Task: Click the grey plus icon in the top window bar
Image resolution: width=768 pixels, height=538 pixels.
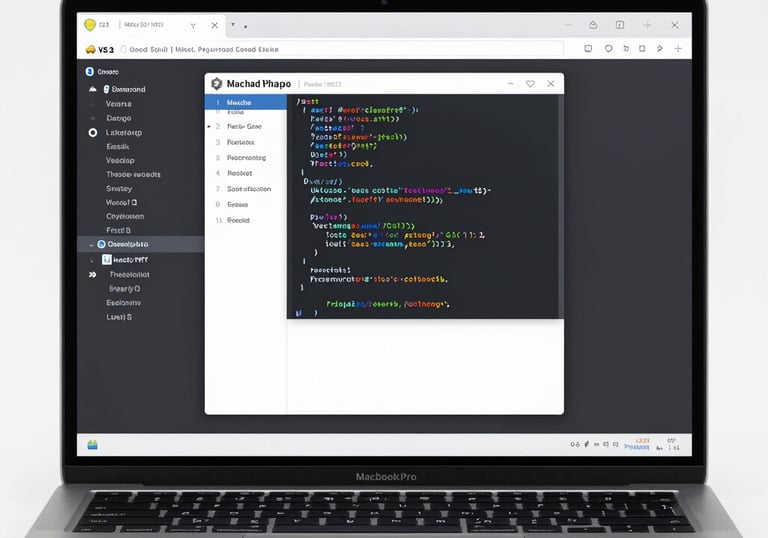Action: 648,25
